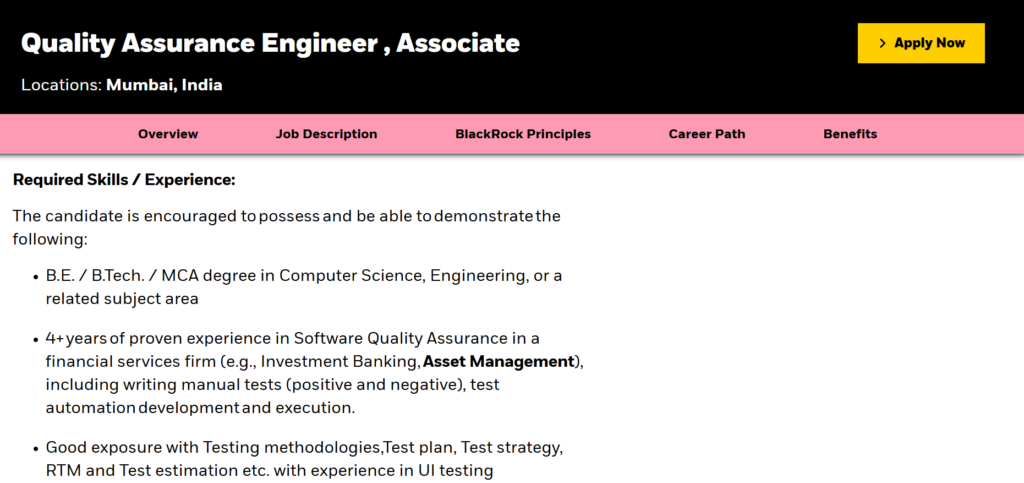
Task: Click the Investment Banking phrase
Action: tap(339, 362)
